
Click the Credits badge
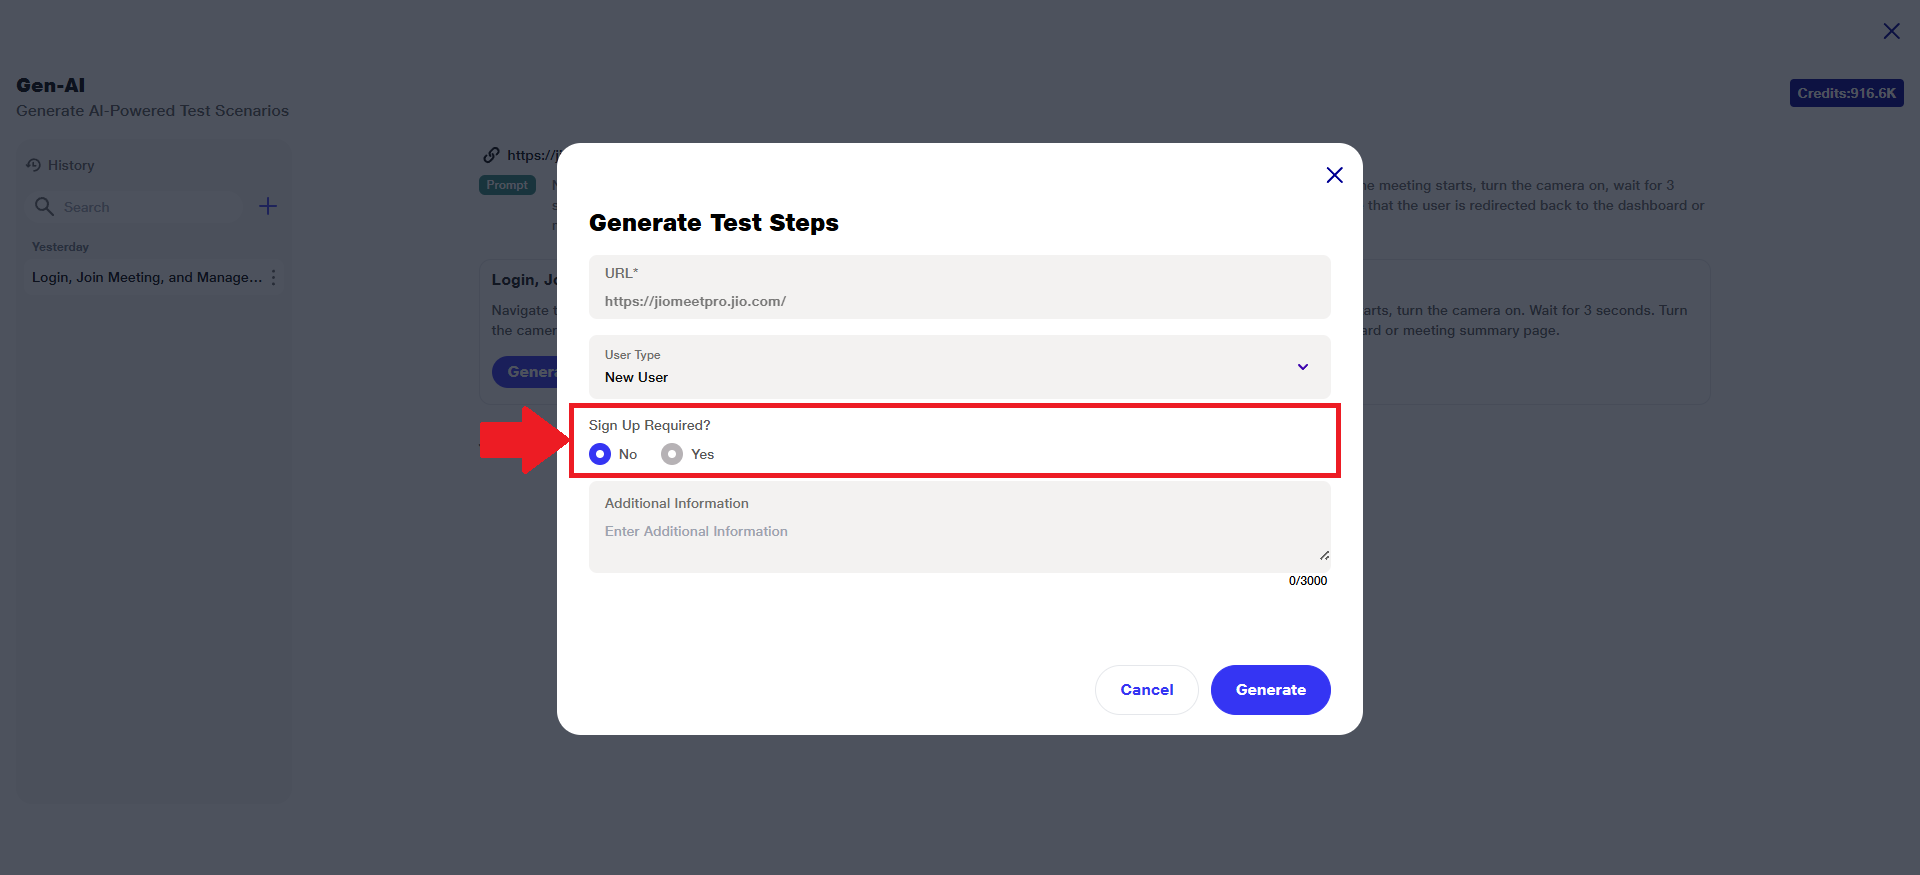(1846, 93)
